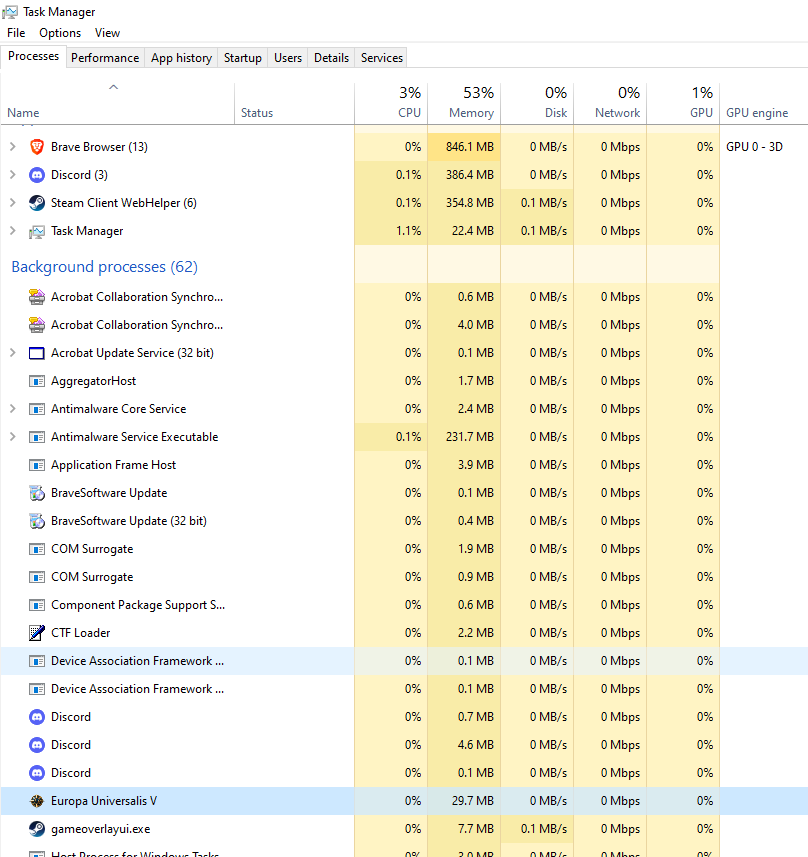Click the Brave Browser lion icon
This screenshot has height=857, width=808.
(37, 147)
